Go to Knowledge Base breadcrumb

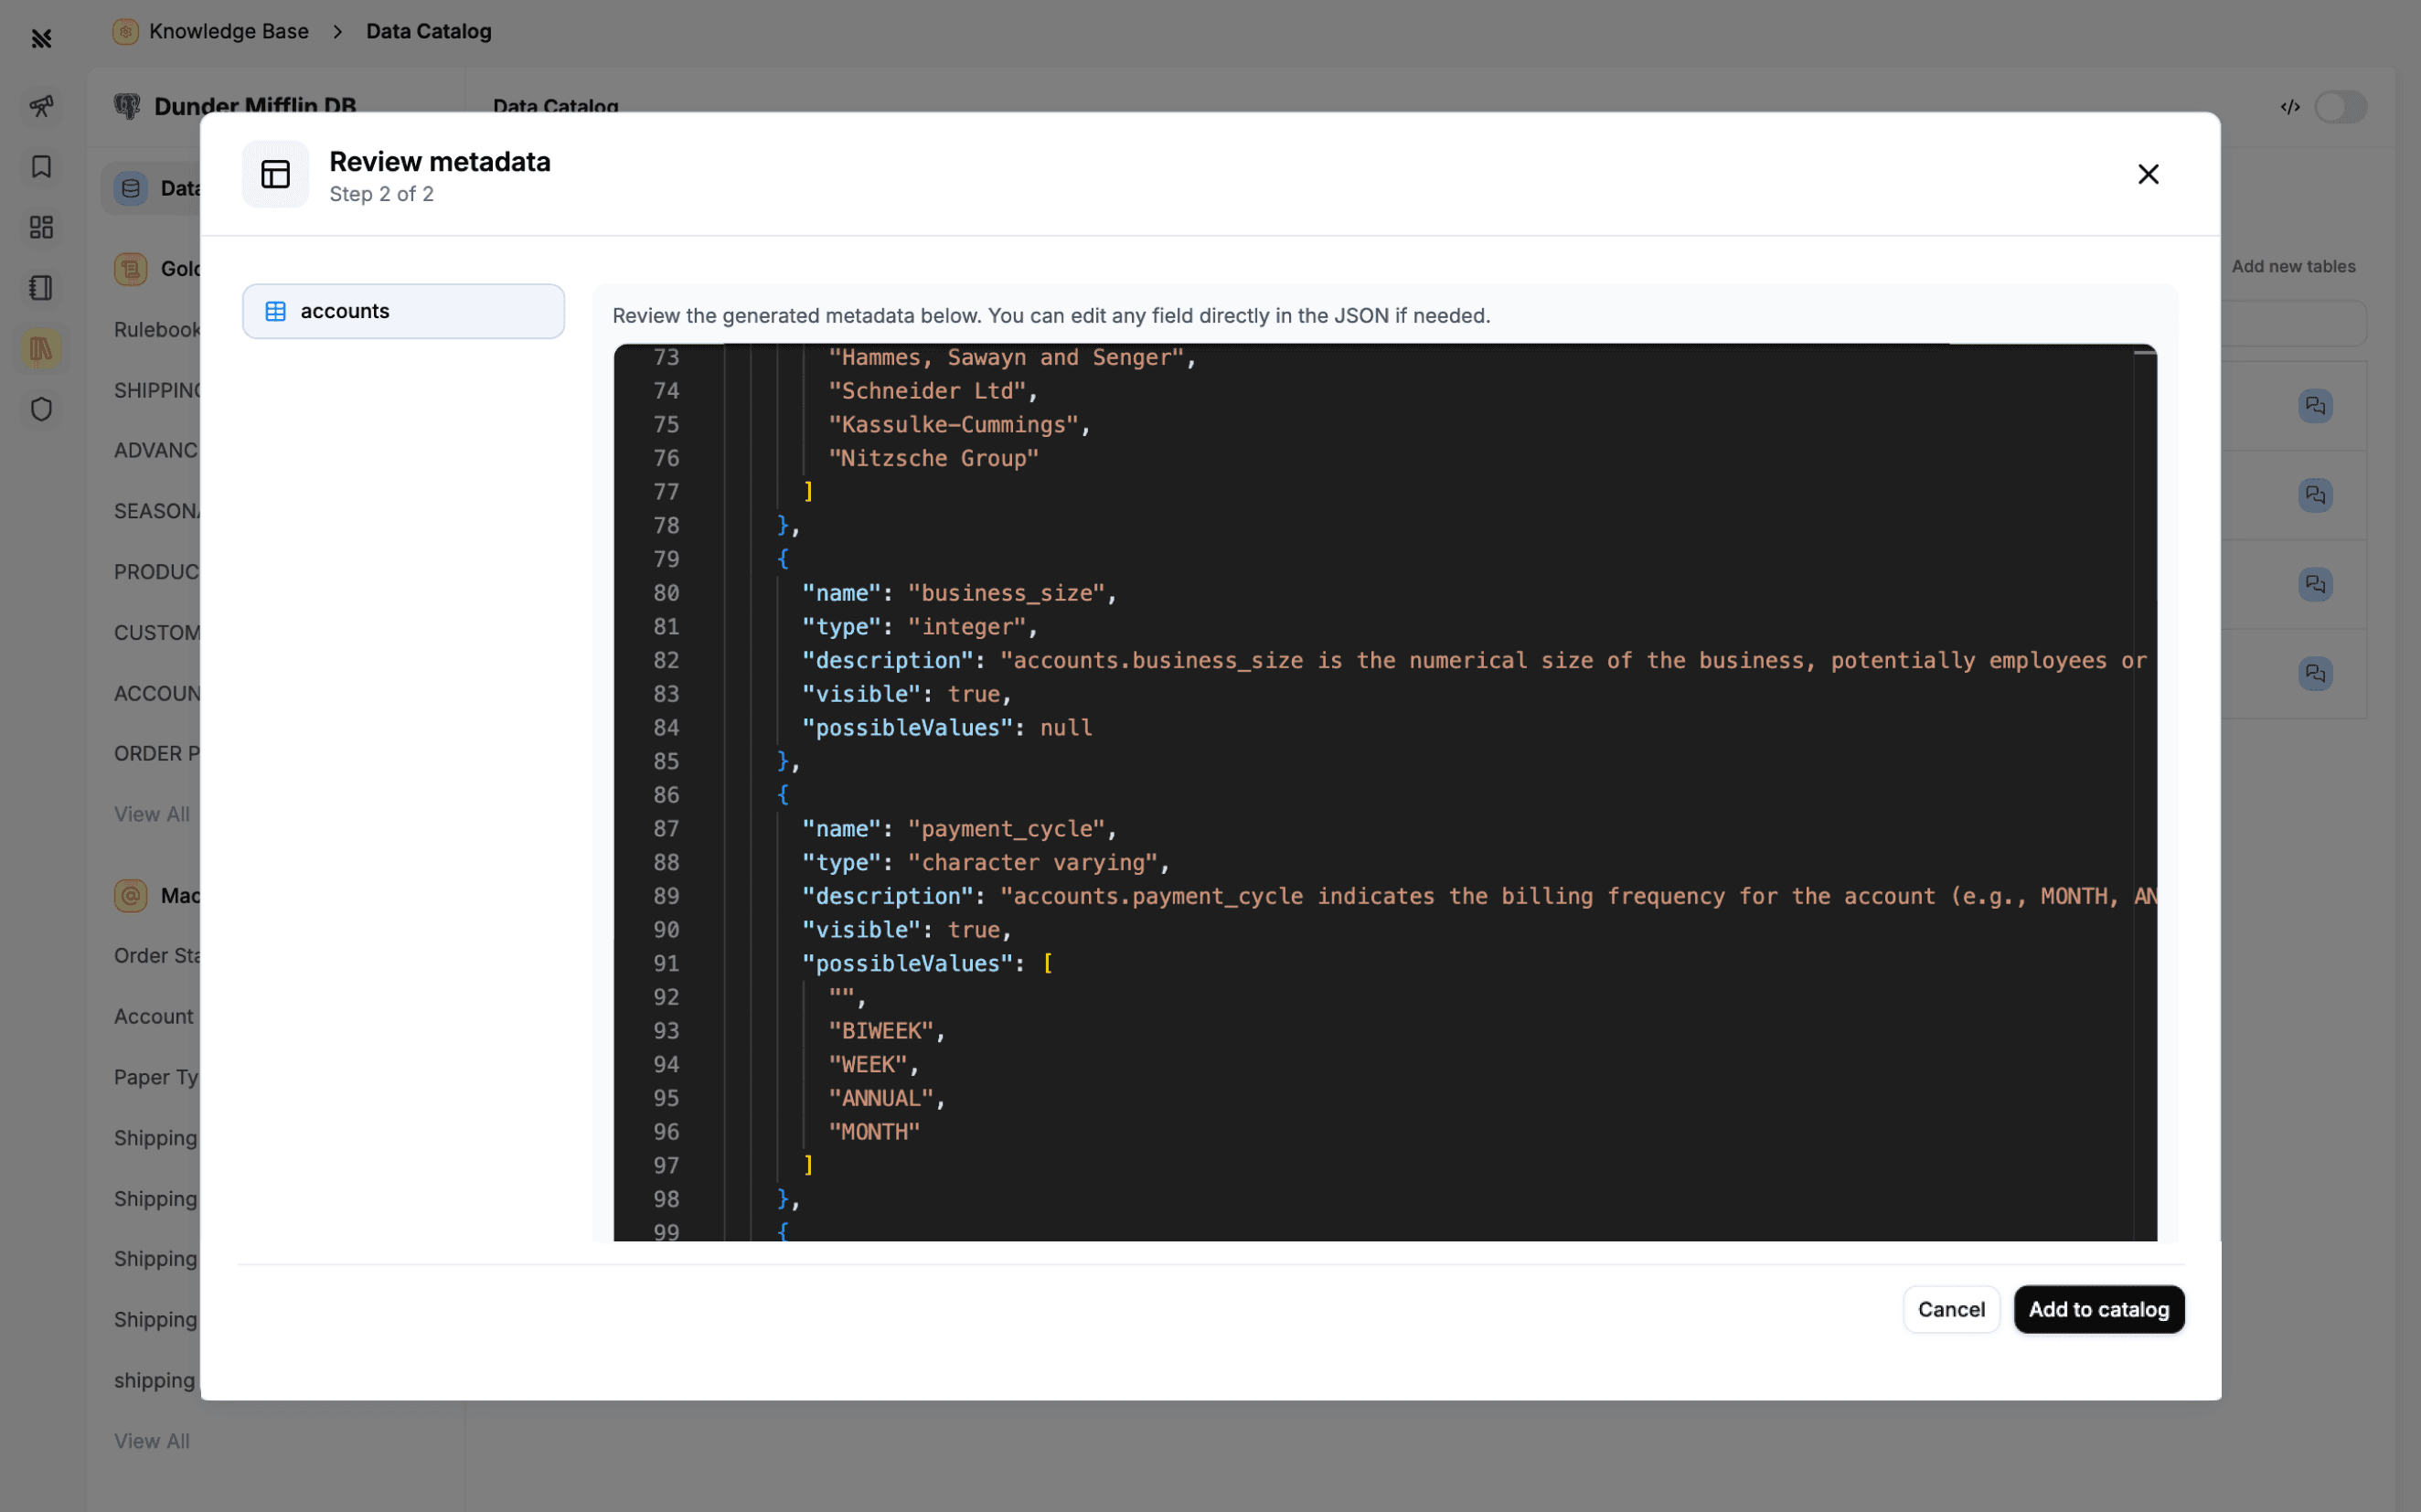coord(228,31)
